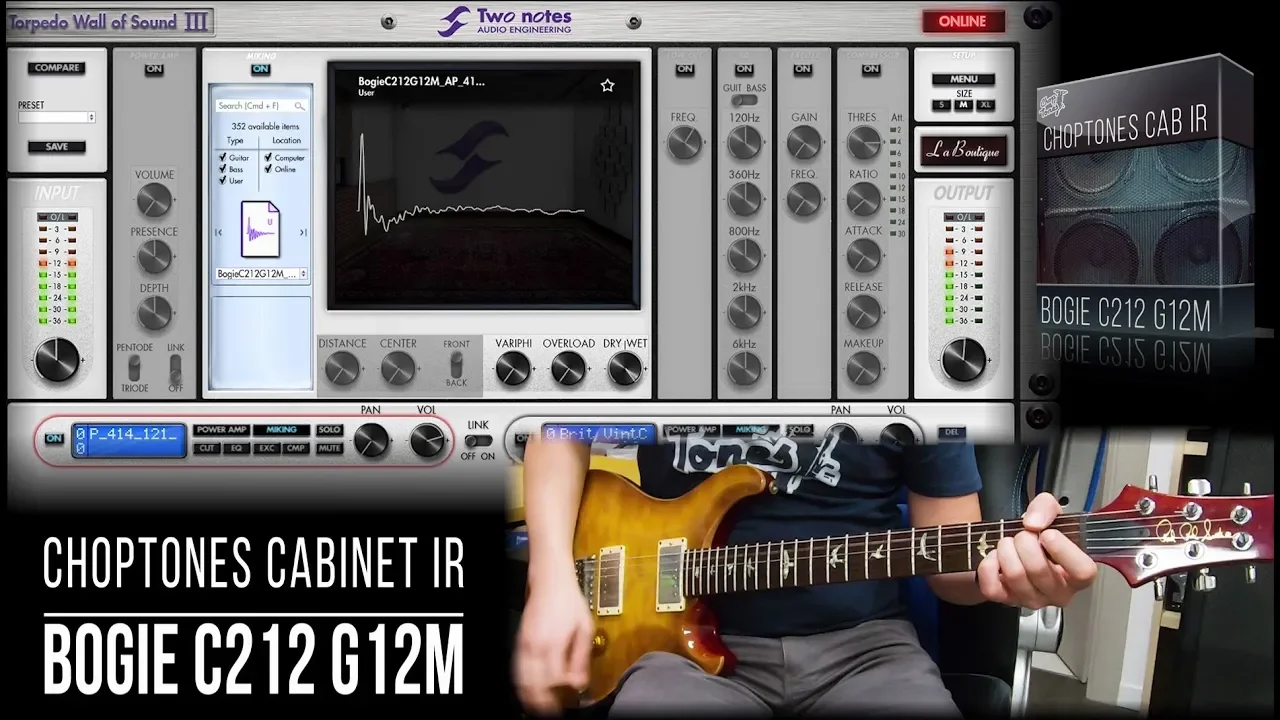Click the power amp VOLUME knob
The height and width of the screenshot is (720, 1280).
tap(154, 200)
